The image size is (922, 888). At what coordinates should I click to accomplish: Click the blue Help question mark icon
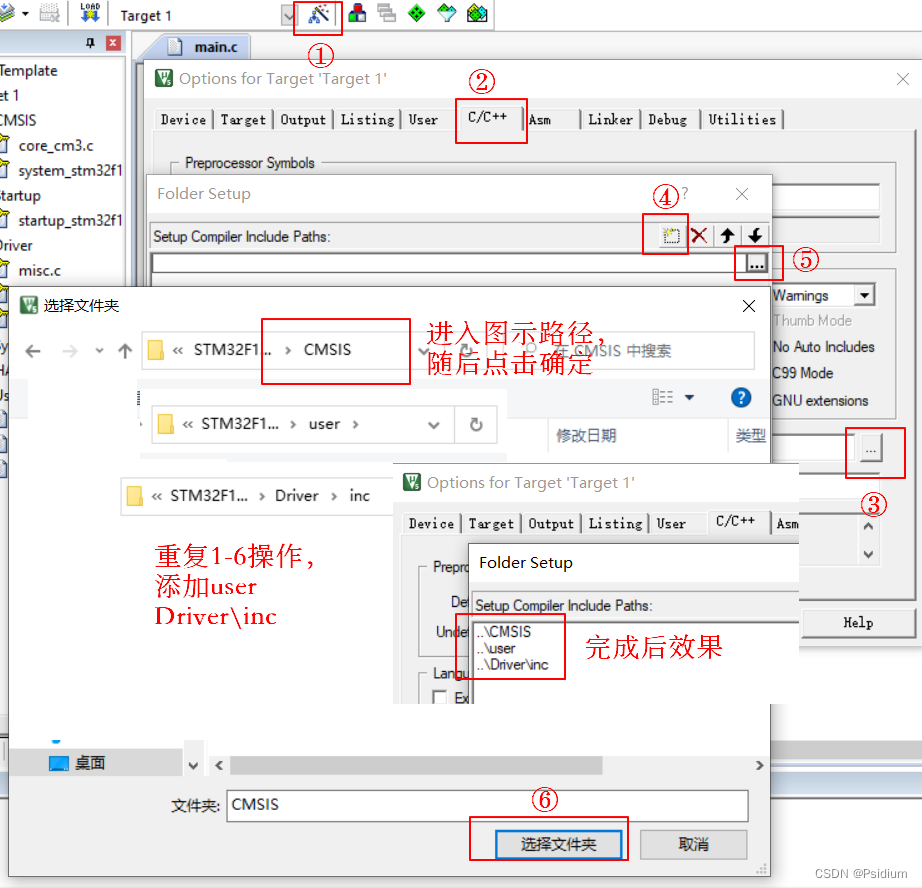[740, 397]
